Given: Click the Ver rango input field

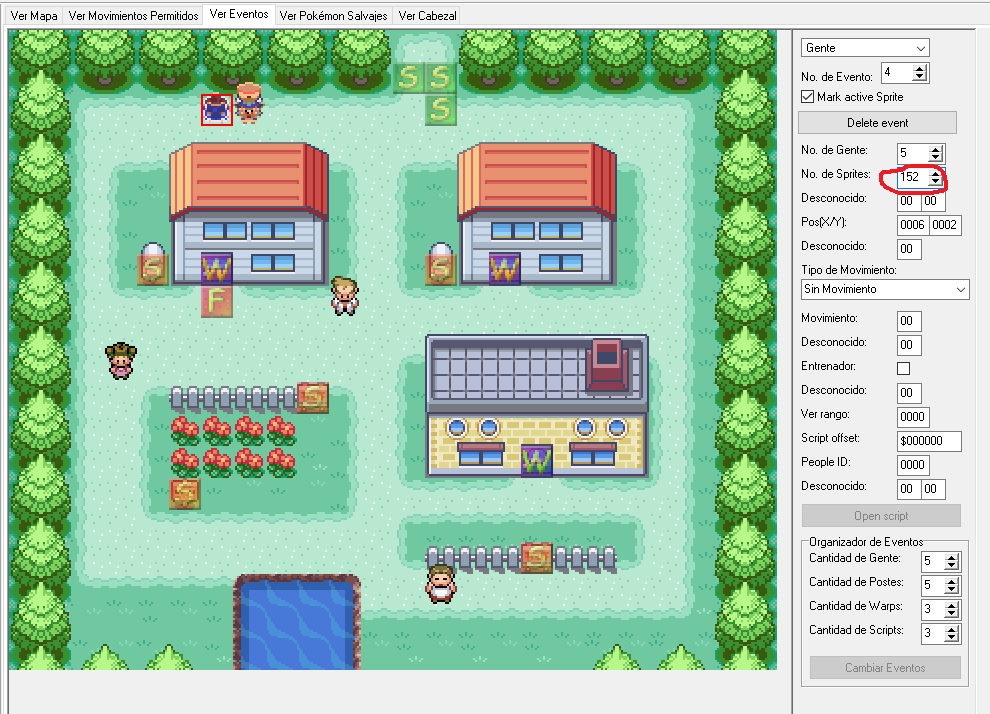Looking at the screenshot, I should point(913,417).
